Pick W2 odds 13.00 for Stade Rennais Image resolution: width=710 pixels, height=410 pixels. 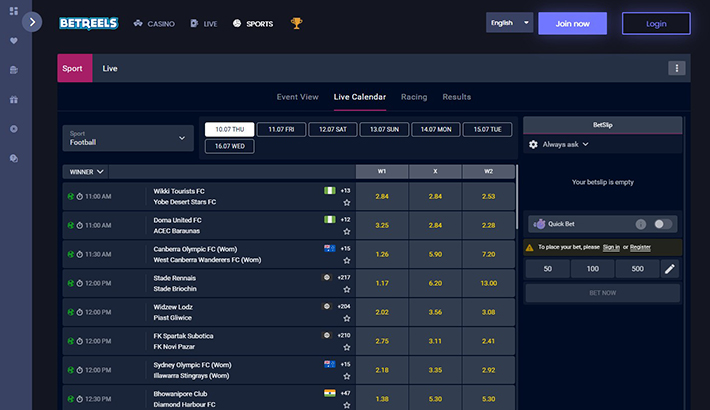click(x=489, y=284)
